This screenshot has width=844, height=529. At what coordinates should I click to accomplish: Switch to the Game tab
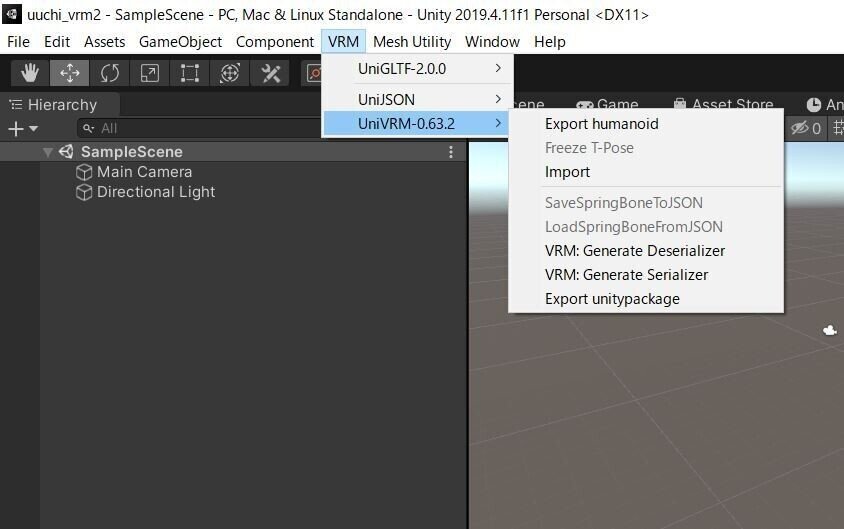607,104
